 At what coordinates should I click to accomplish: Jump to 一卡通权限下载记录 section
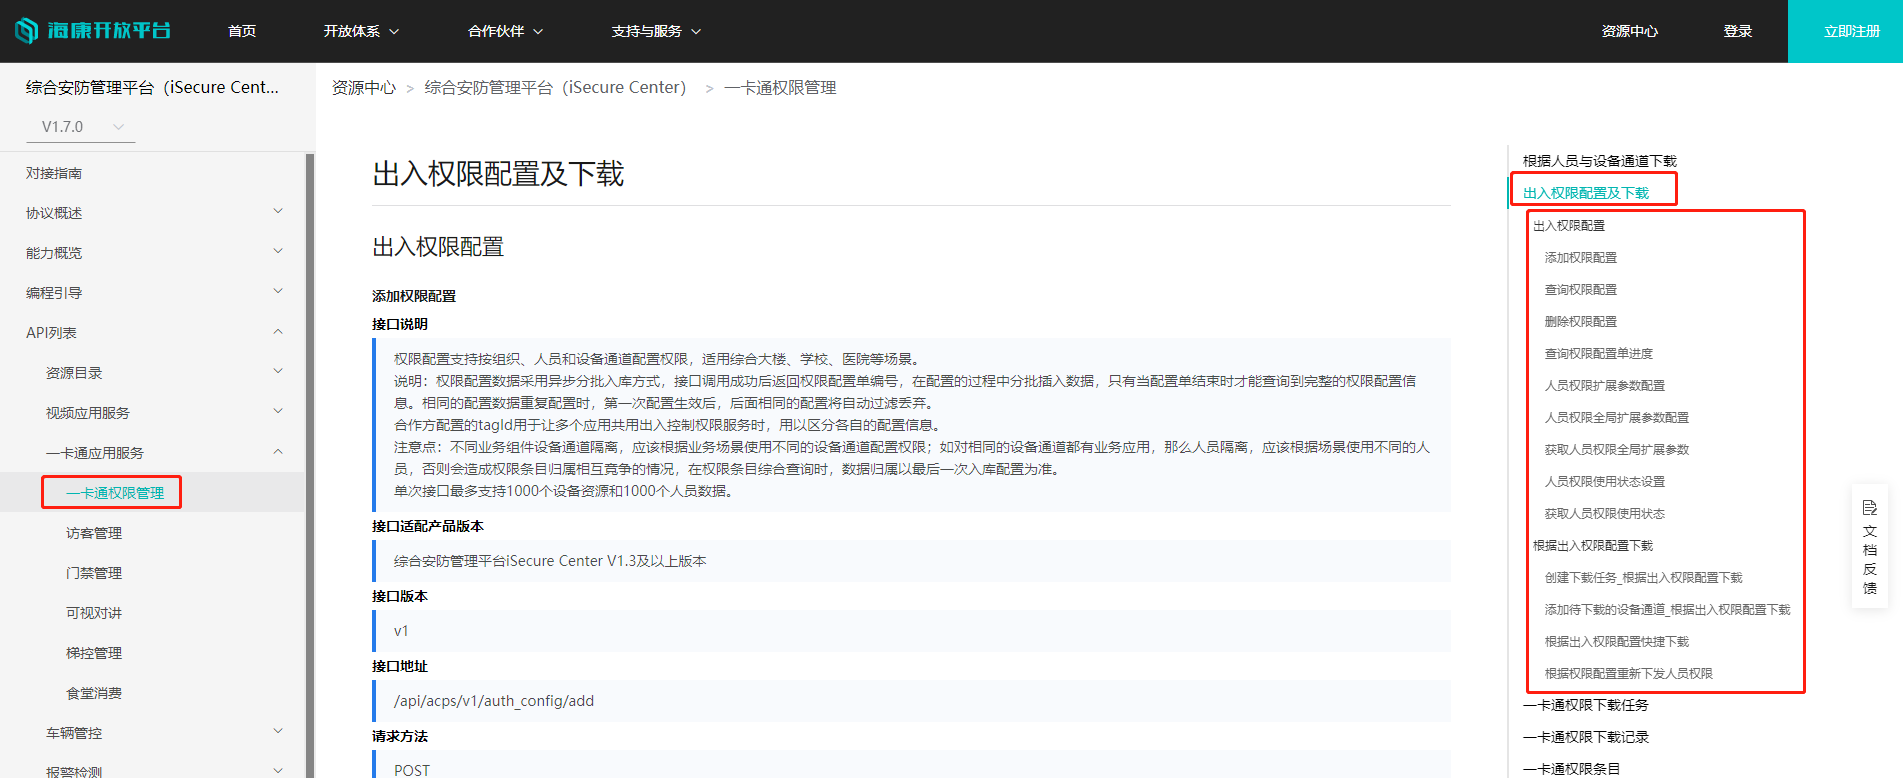pyautogui.click(x=1586, y=737)
